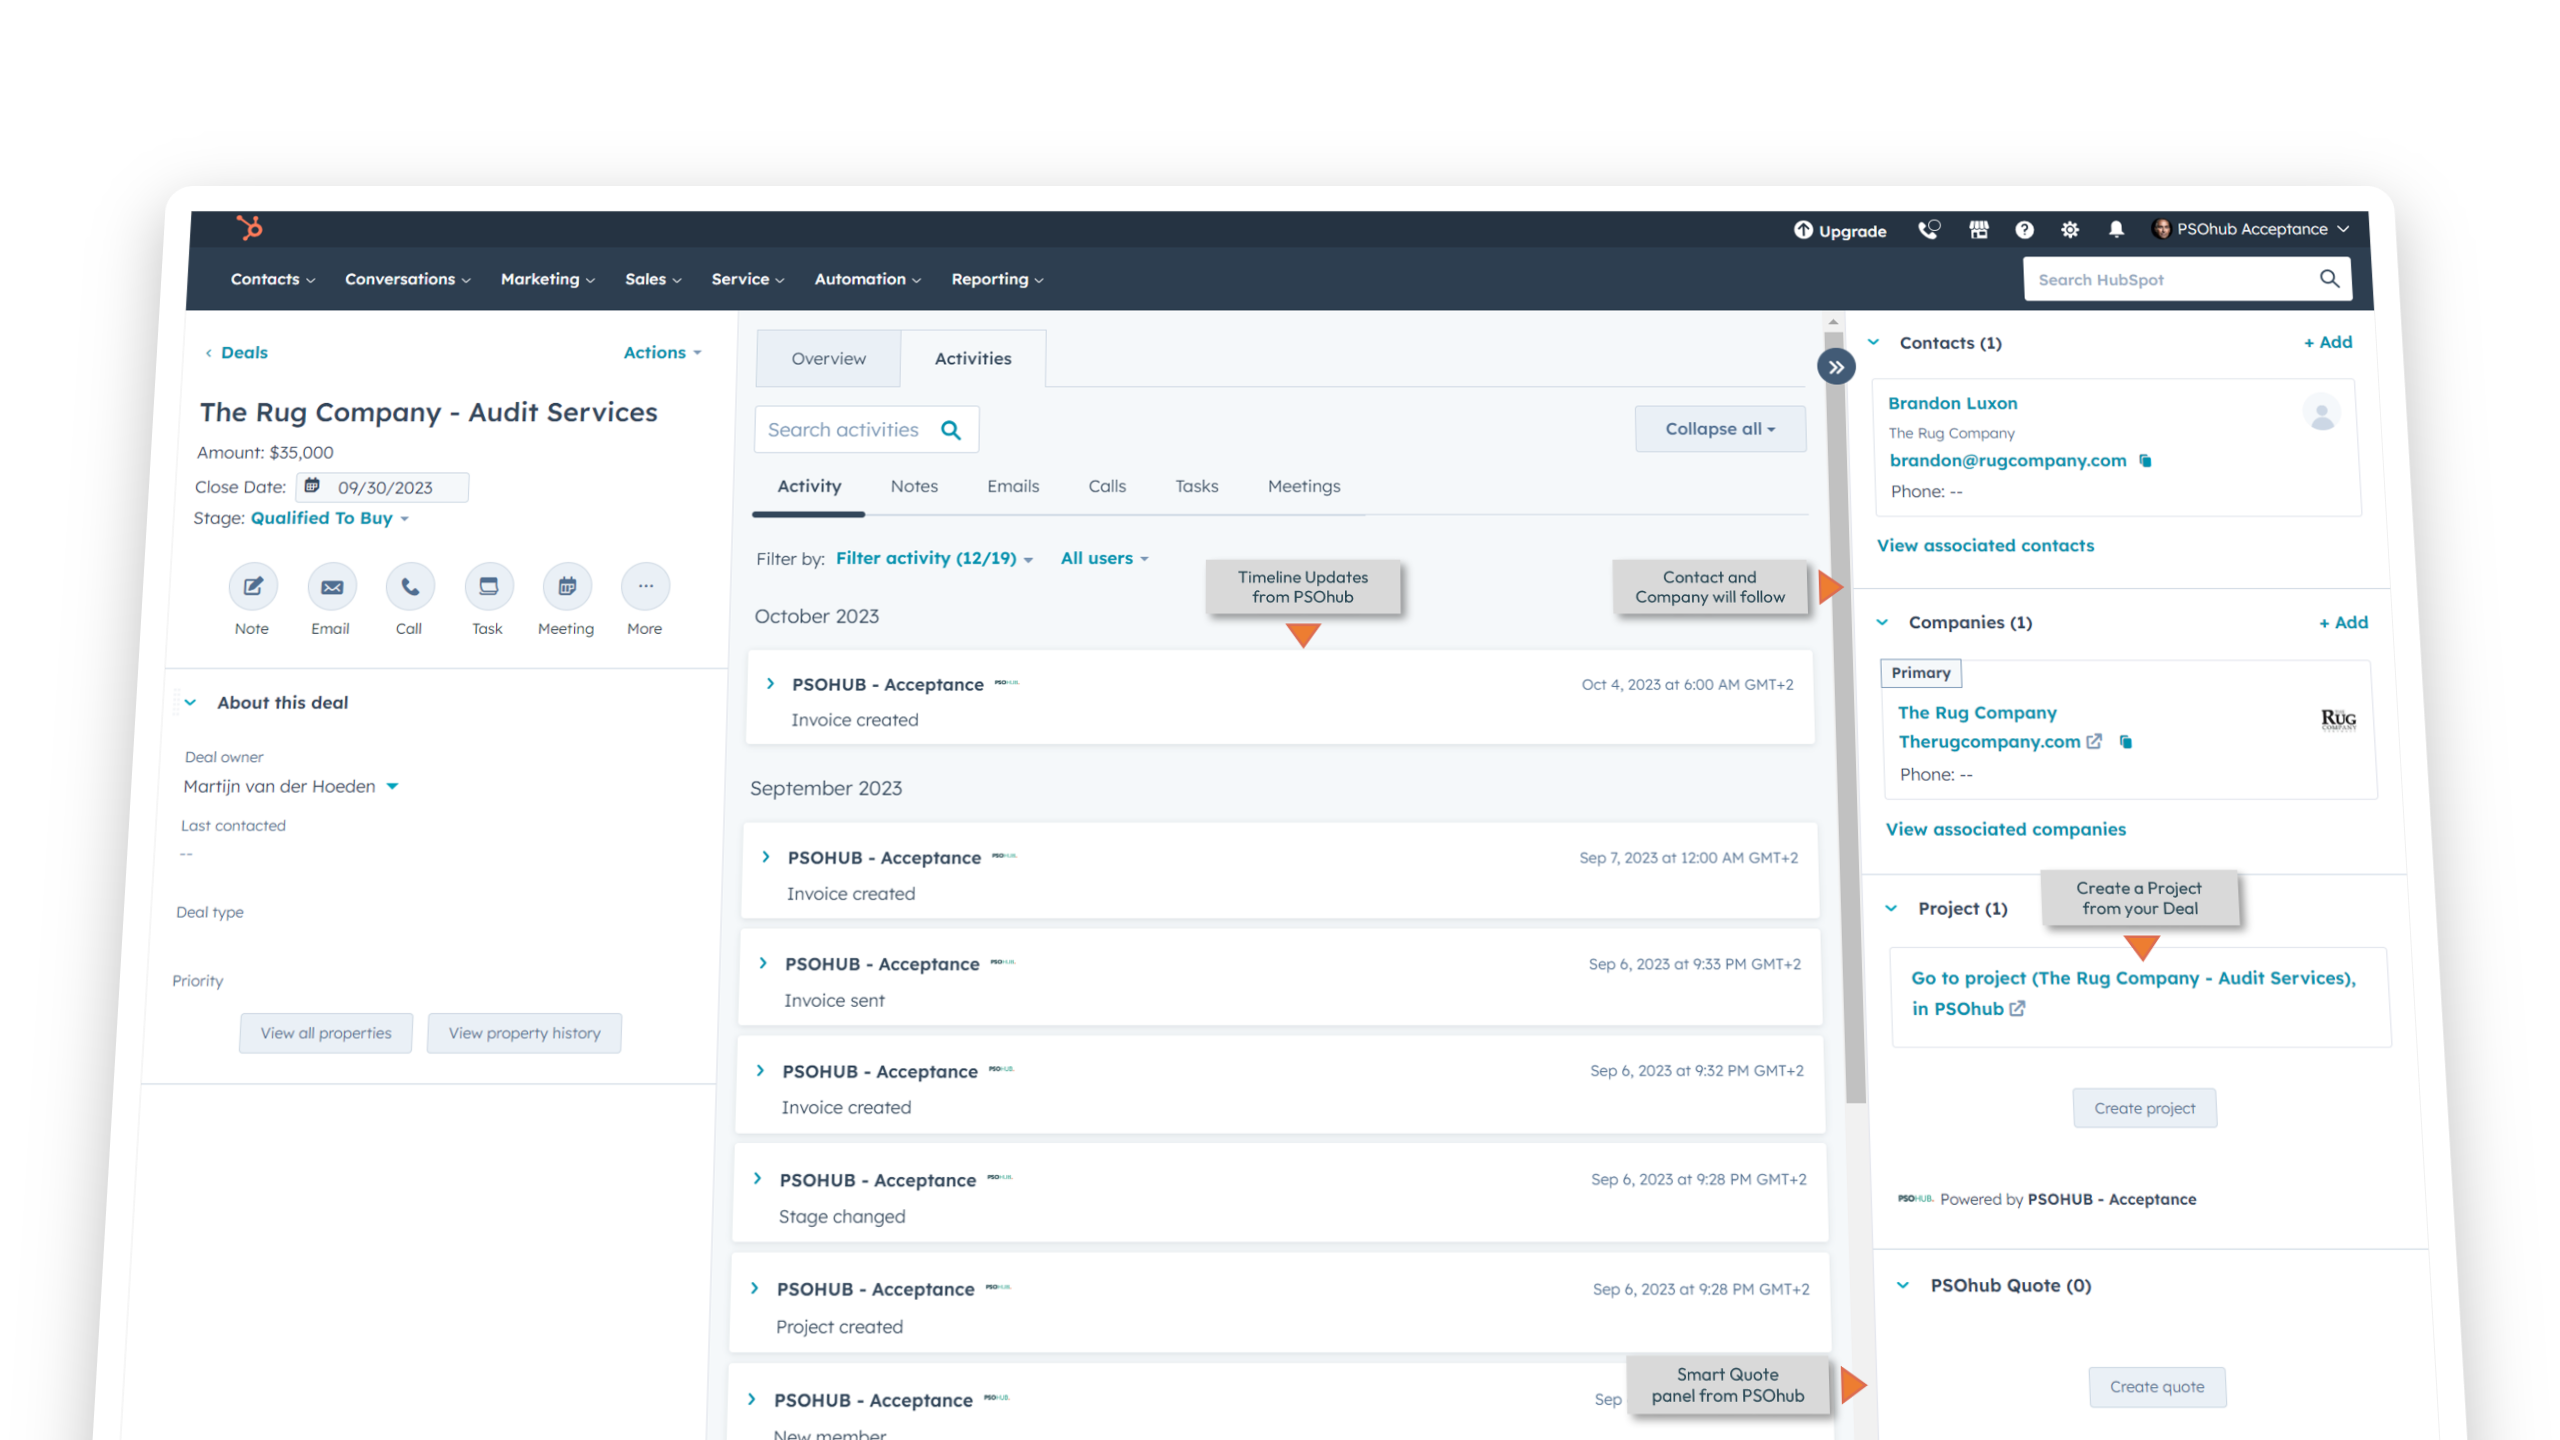Schedule a Meeting via the Meeting icon
This screenshot has width=2560, height=1440.
[x=566, y=586]
